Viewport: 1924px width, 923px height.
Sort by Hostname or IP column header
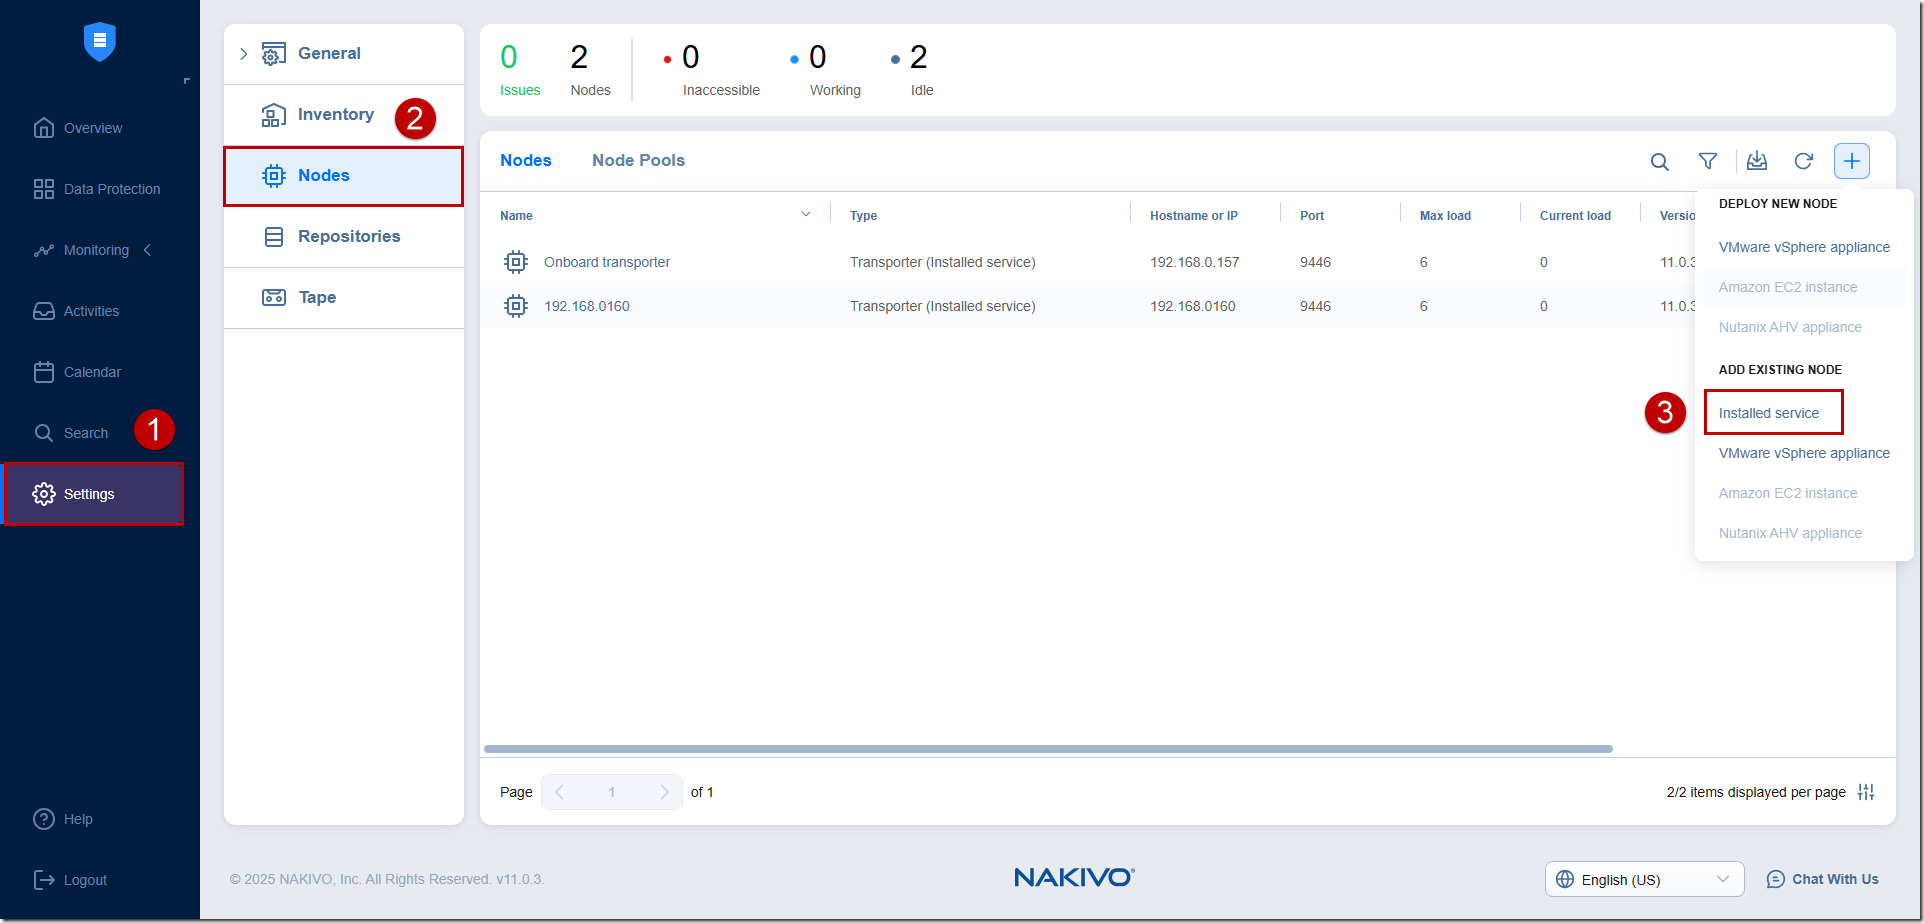click(x=1194, y=216)
